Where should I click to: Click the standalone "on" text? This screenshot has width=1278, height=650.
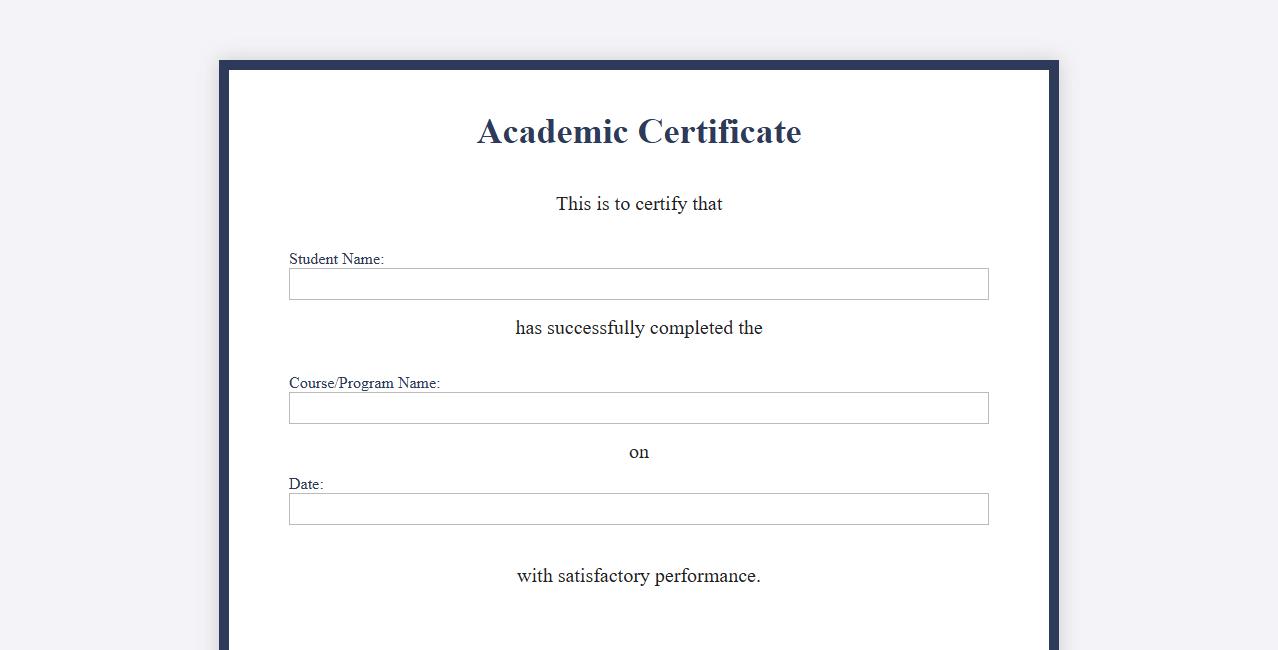coord(639,452)
